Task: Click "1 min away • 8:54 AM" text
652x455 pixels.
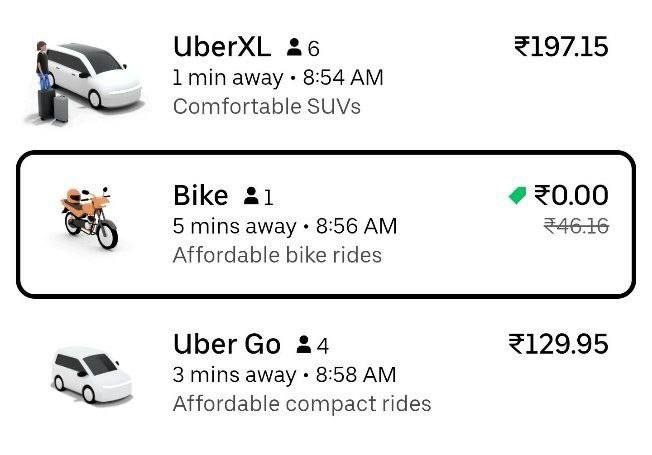Action: point(278,77)
